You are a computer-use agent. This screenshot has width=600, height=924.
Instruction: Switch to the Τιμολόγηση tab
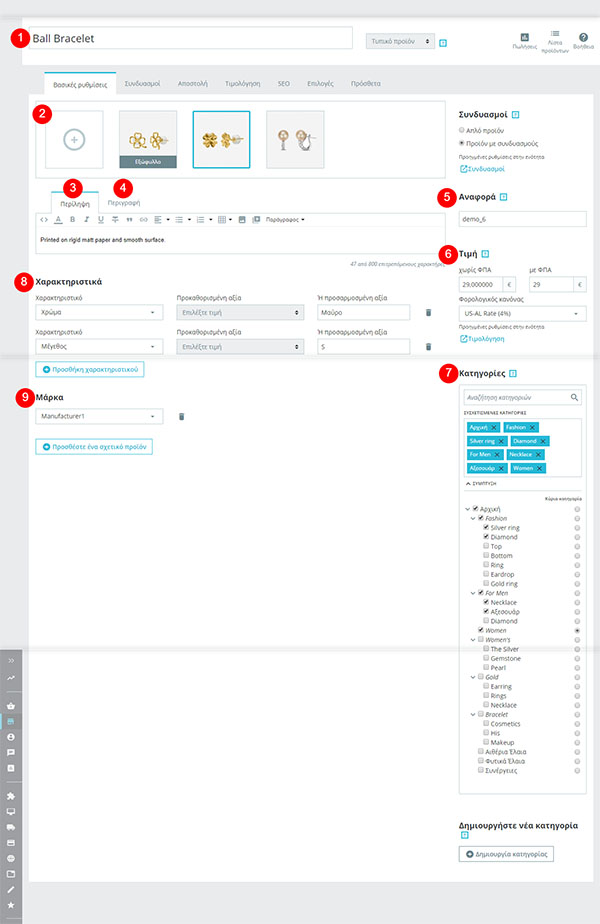pos(242,84)
